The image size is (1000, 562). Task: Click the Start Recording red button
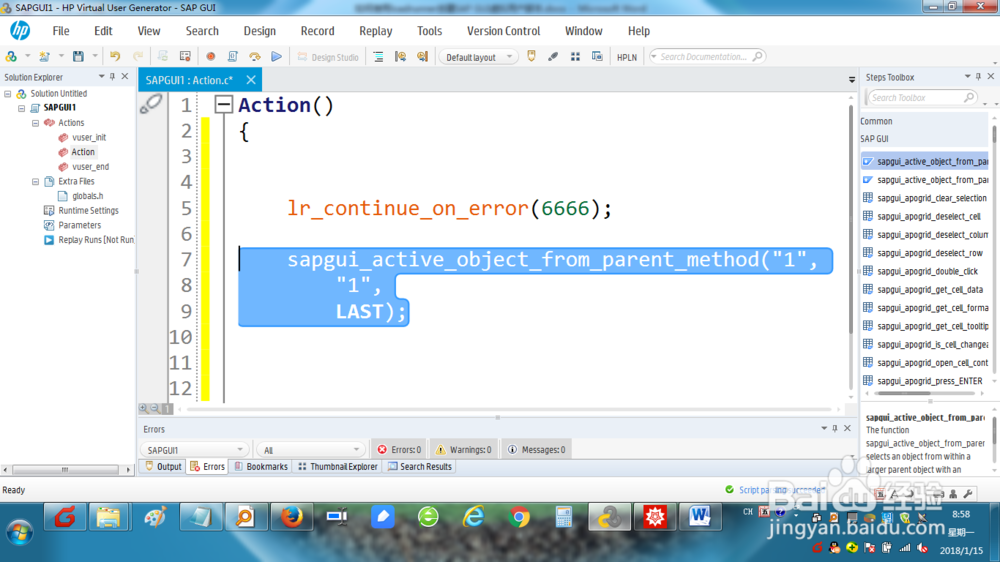tap(210, 57)
